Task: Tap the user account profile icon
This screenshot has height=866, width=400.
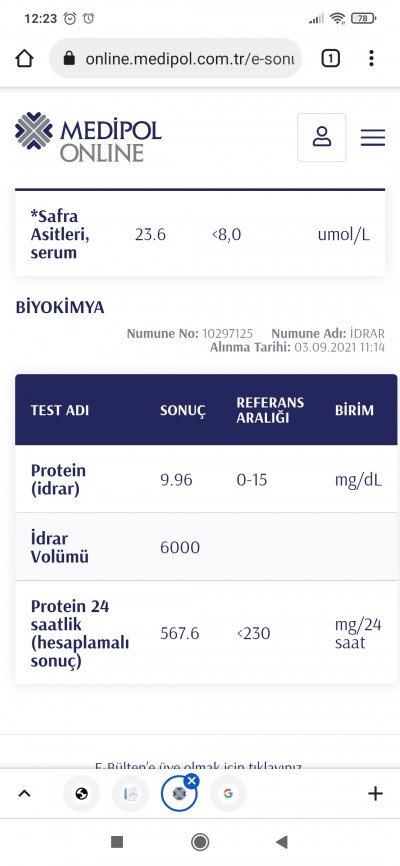Action: click(x=322, y=138)
